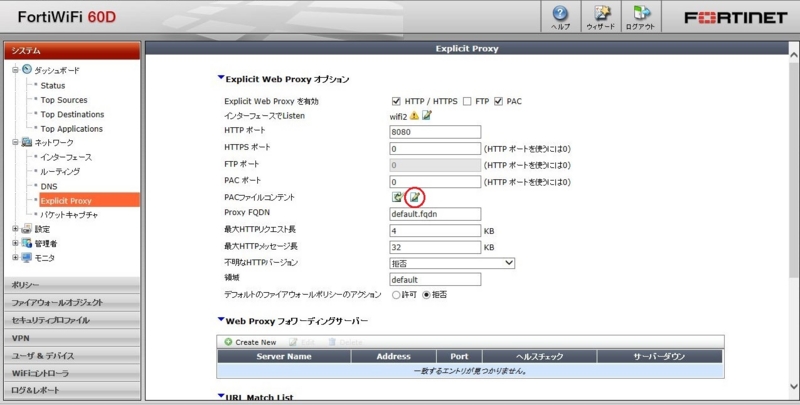The height and width of the screenshot is (405, 800).
Task: Edit the Listen interface wifi2 icon
Action: (x=427, y=115)
